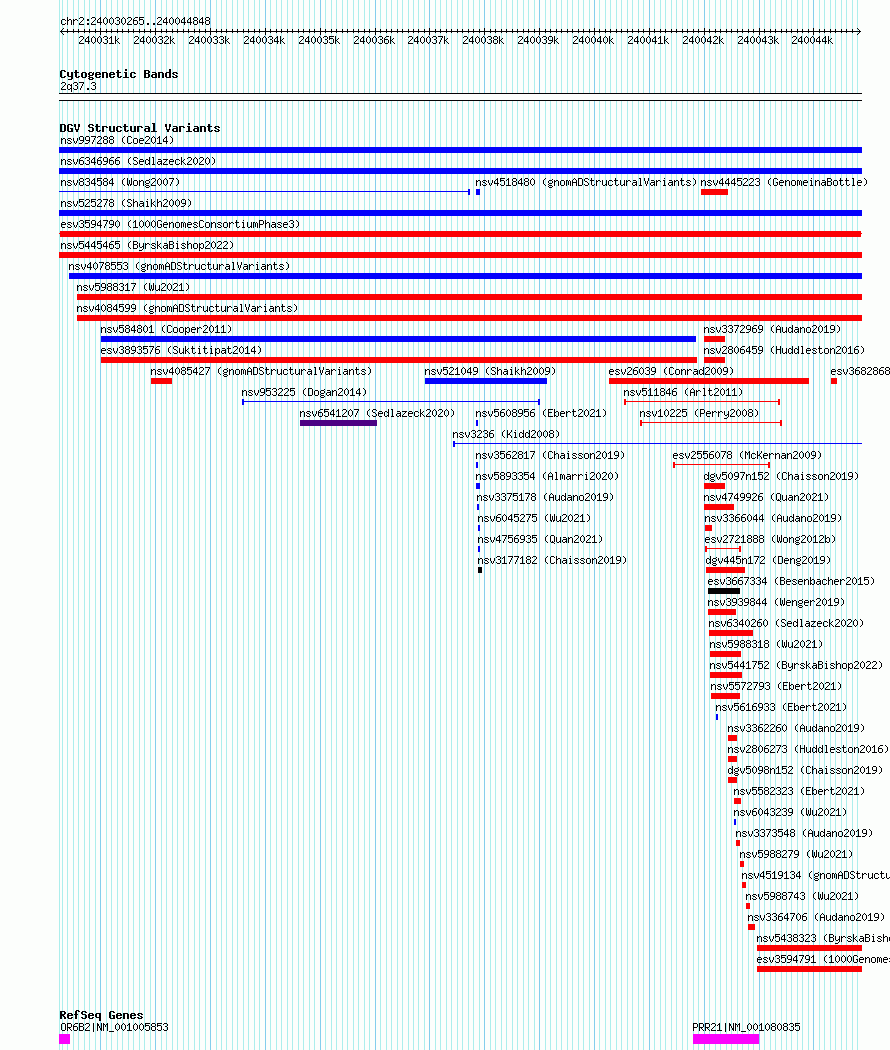The height and width of the screenshot is (1050, 890).
Task: Open variant nsv834584 (Wong2007) label
Action: pyautogui.click(x=120, y=182)
